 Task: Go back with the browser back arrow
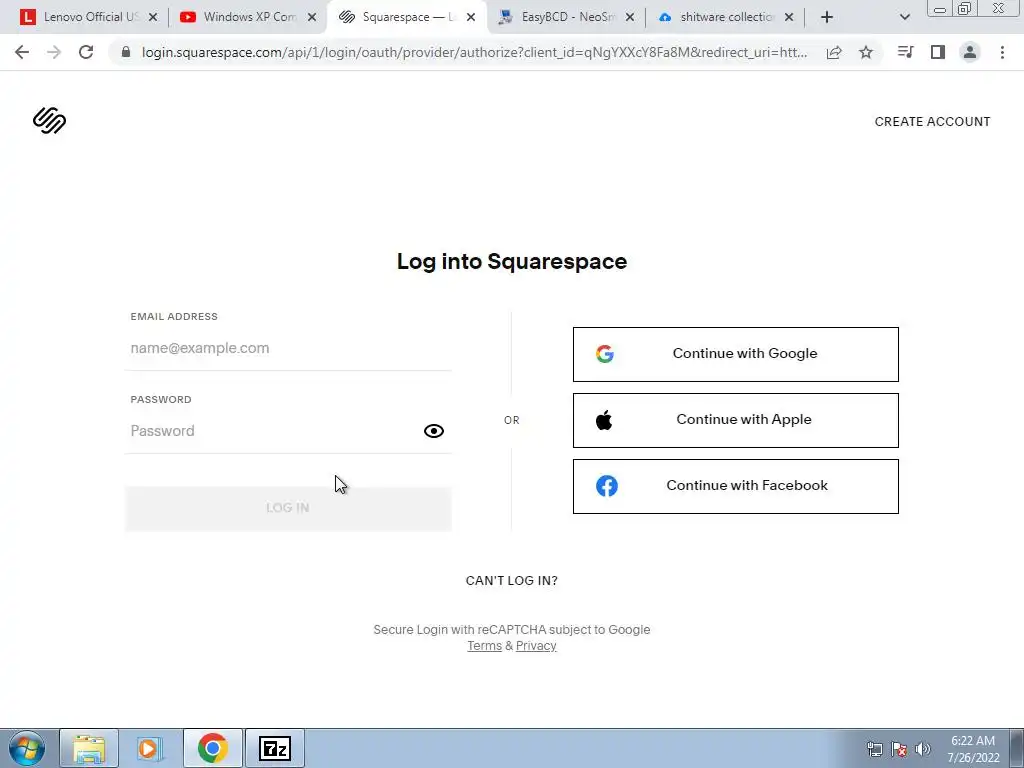pos(22,52)
